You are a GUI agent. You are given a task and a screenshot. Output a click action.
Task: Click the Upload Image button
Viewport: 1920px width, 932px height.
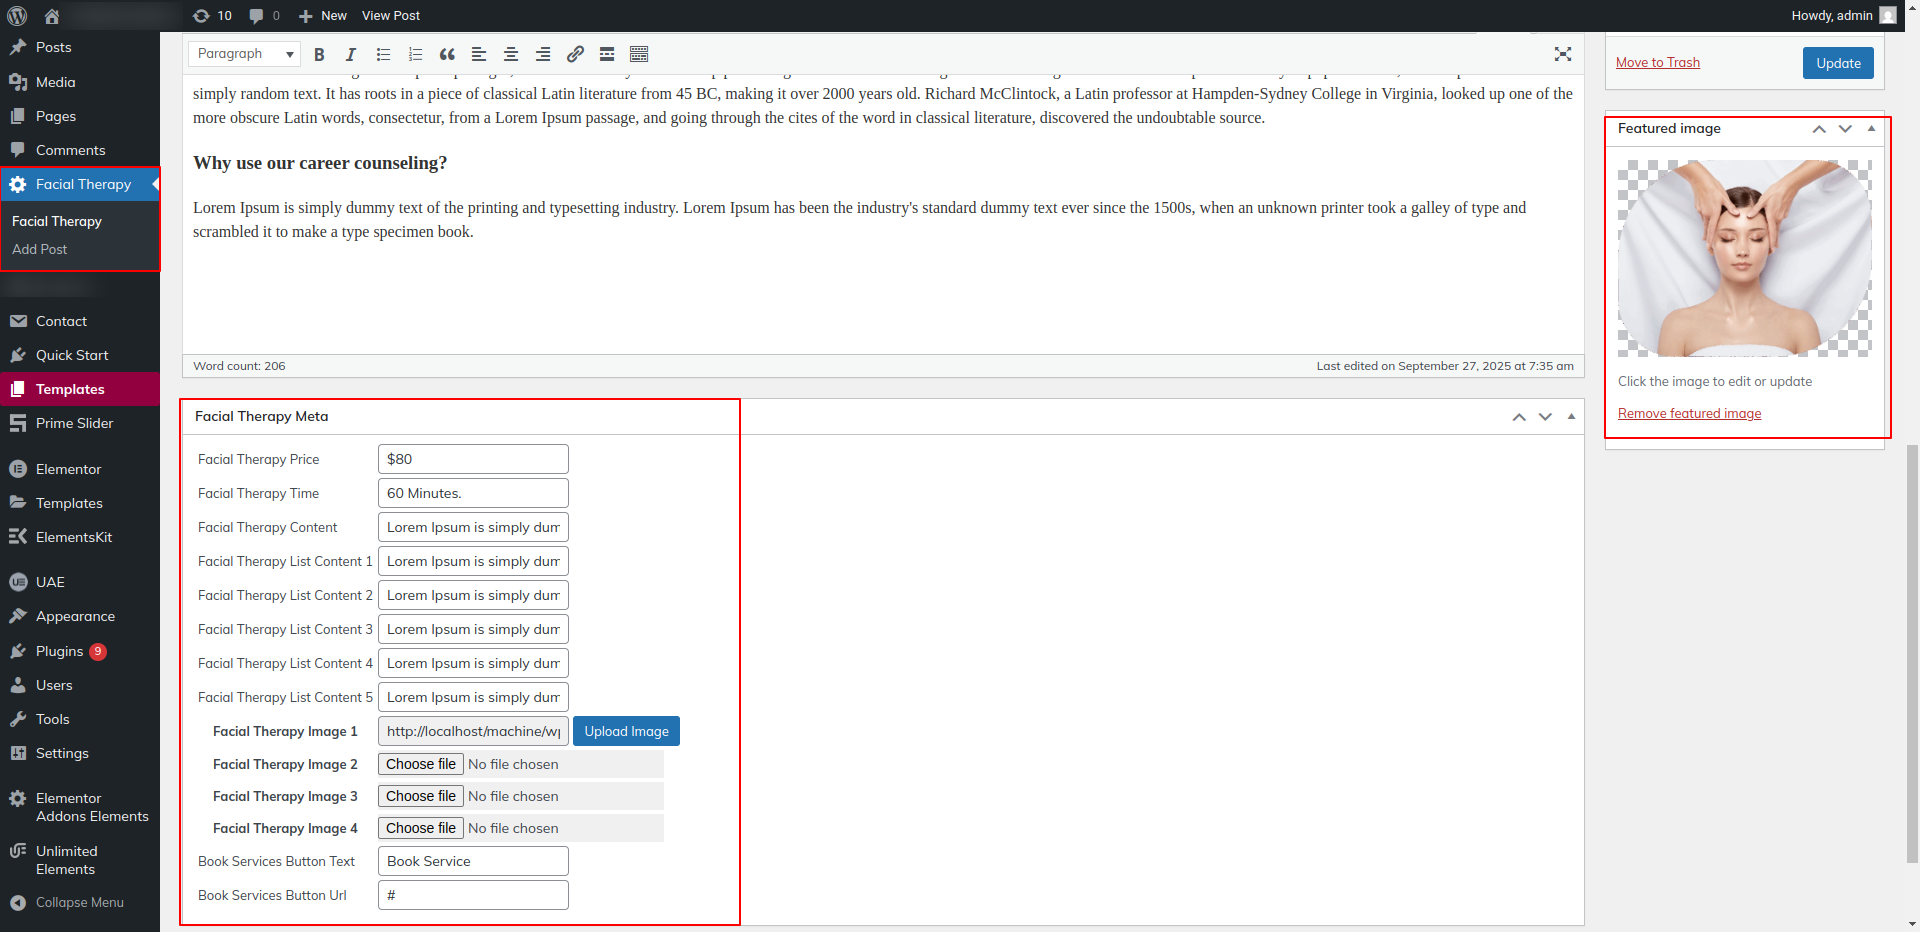pyautogui.click(x=626, y=731)
